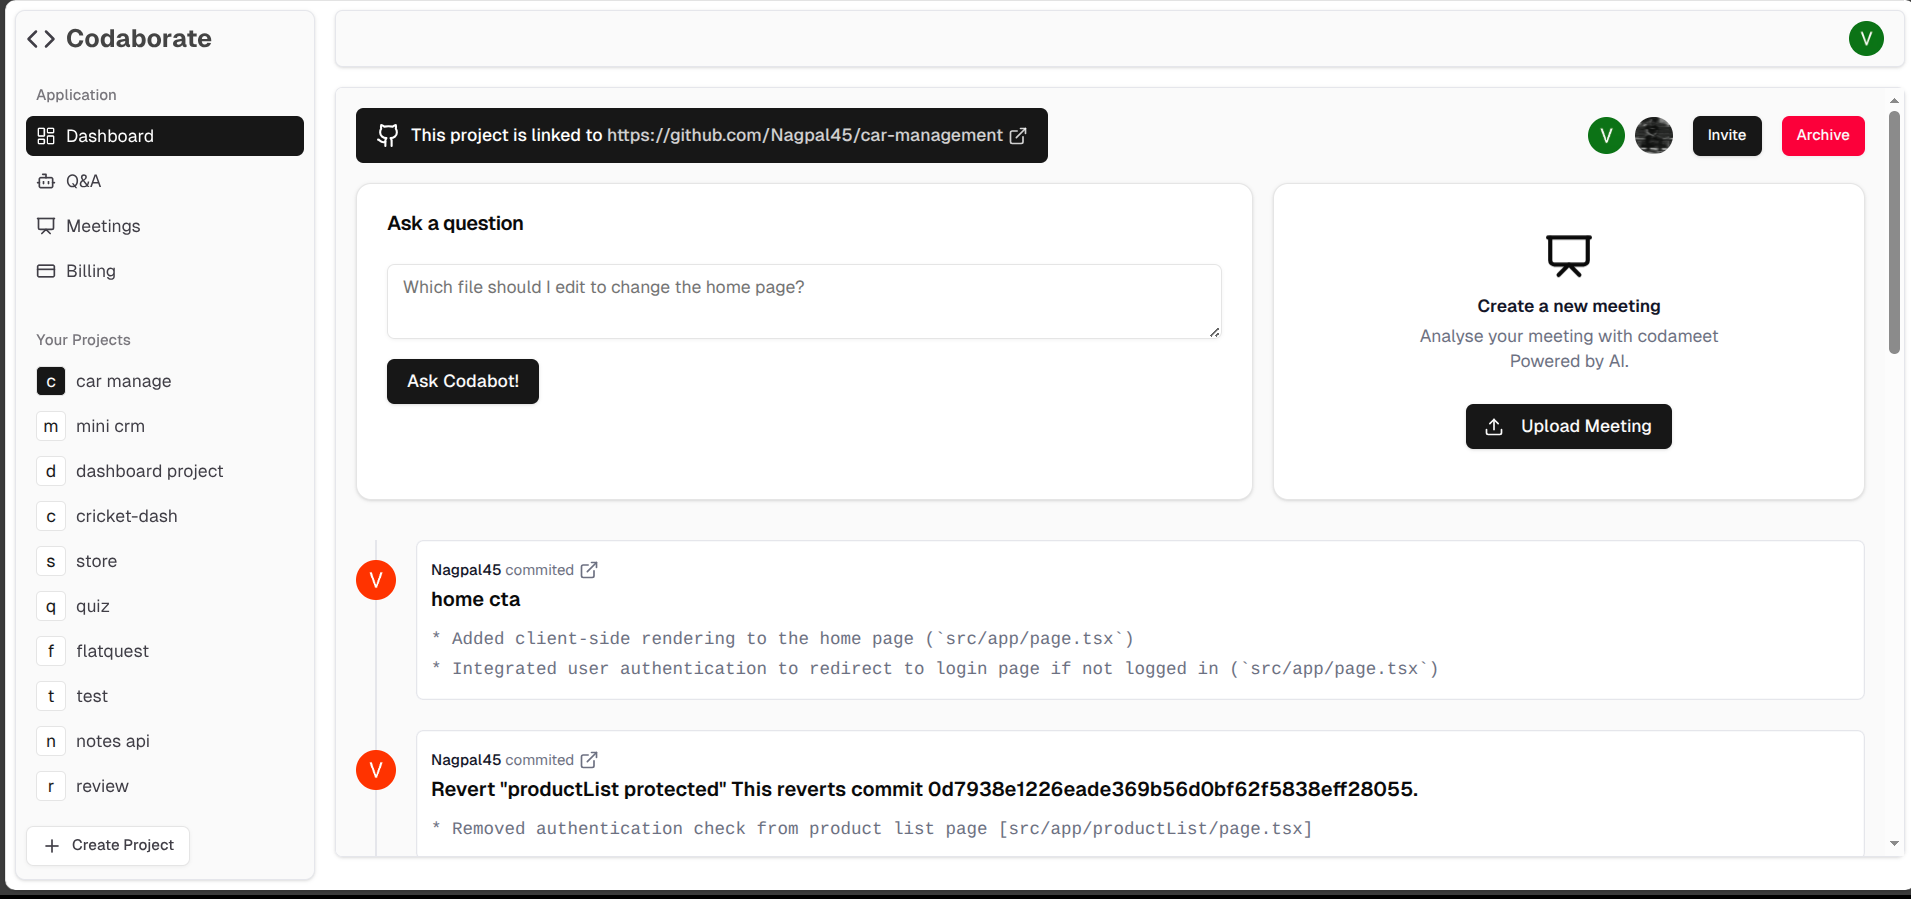Click the Meetings presentation icon in sidebar
This screenshot has width=1911, height=899.
point(46,226)
